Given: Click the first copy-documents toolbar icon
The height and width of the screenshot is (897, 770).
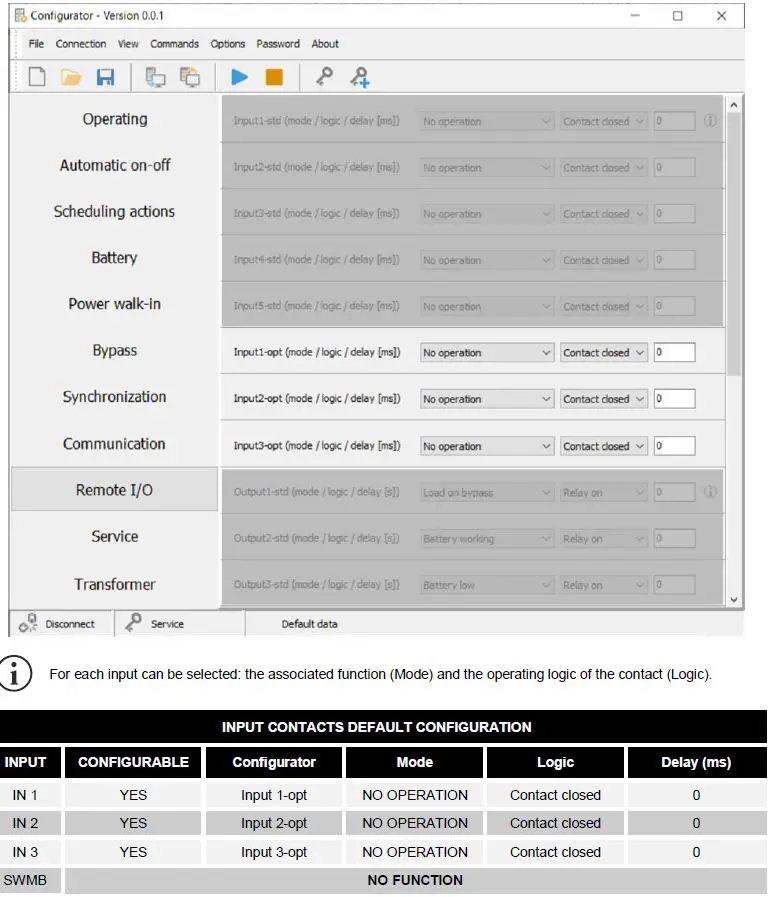Looking at the screenshot, I should click(x=155, y=77).
